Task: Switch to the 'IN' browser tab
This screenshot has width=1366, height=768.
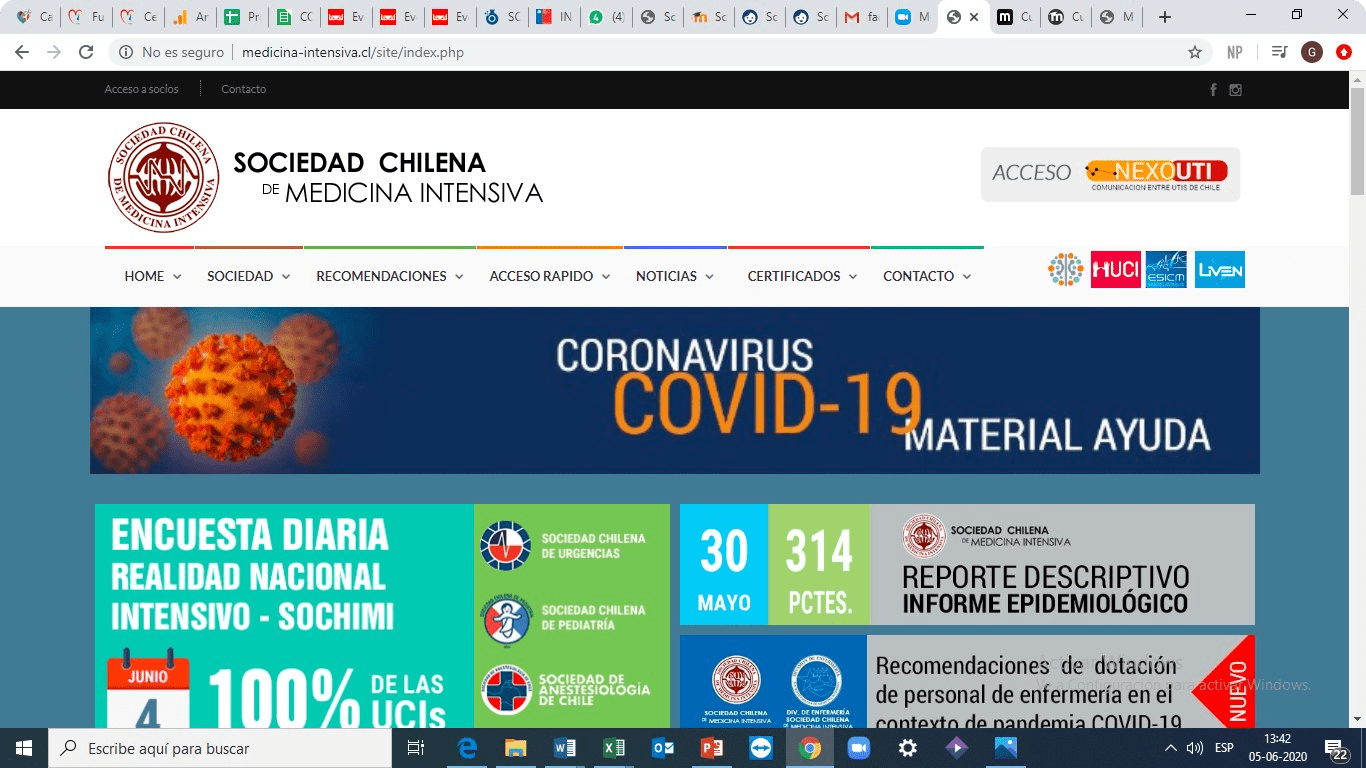Action: (x=554, y=17)
